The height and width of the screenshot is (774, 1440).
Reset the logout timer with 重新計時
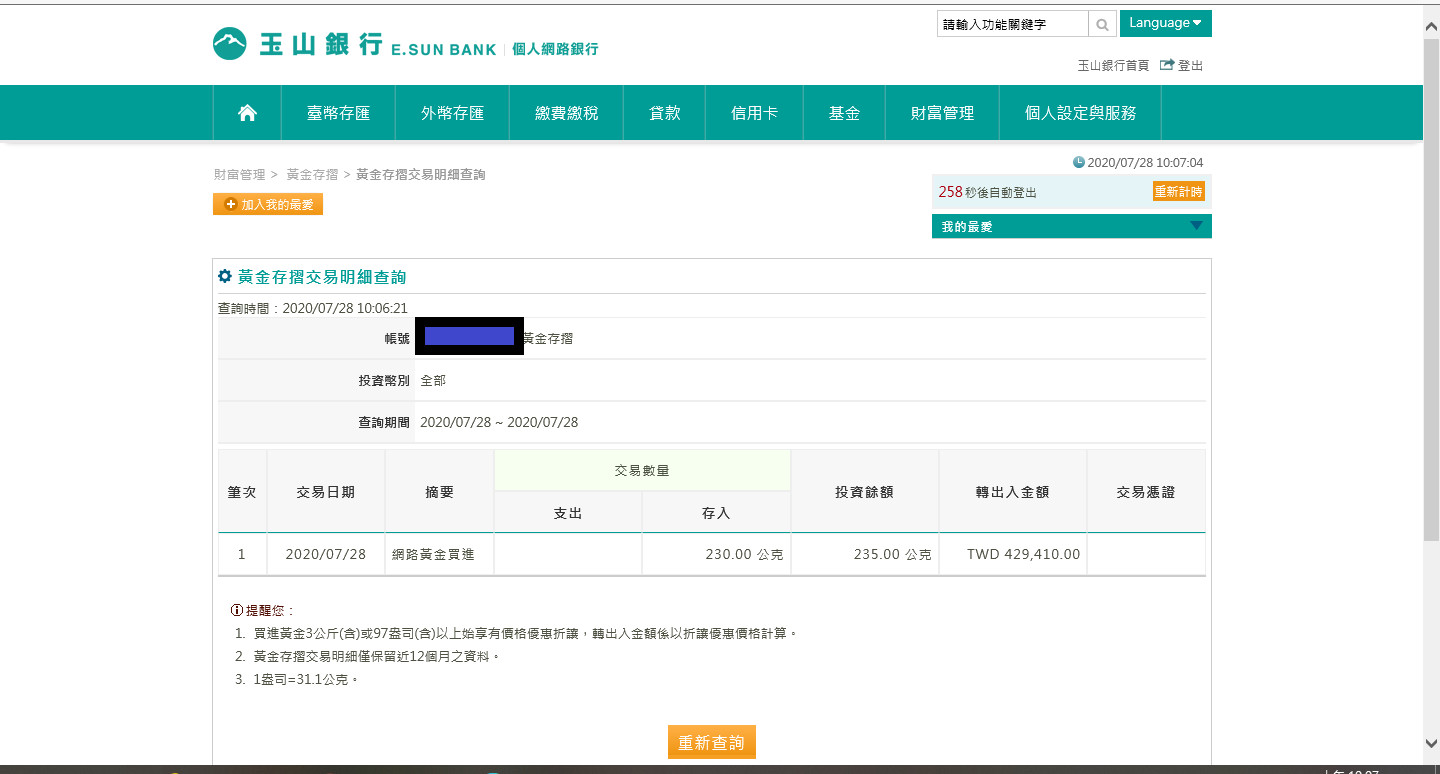[1178, 191]
